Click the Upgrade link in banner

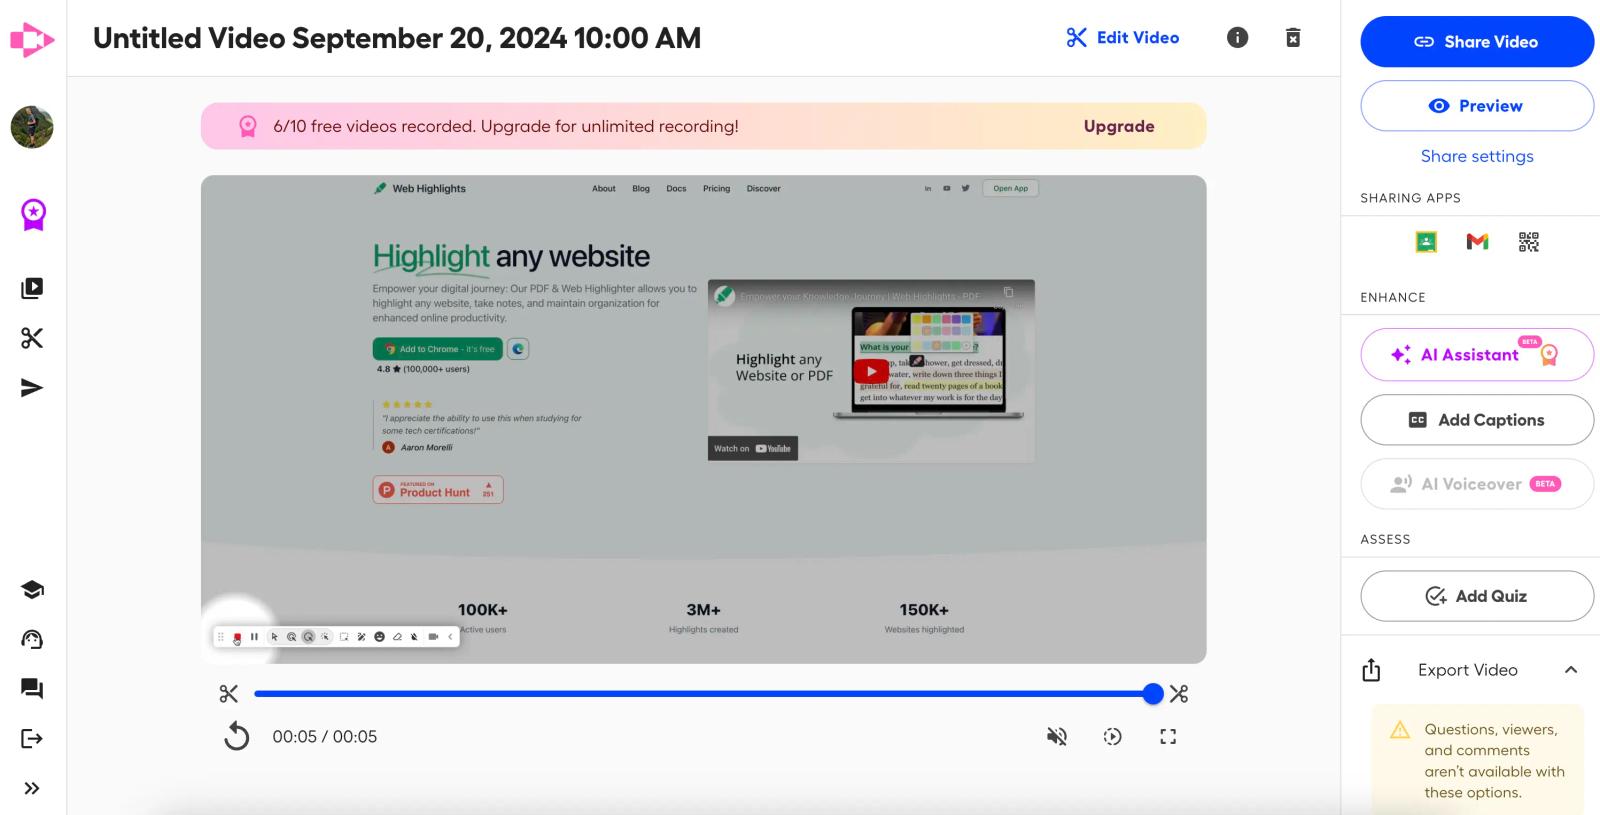(1119, 126)
